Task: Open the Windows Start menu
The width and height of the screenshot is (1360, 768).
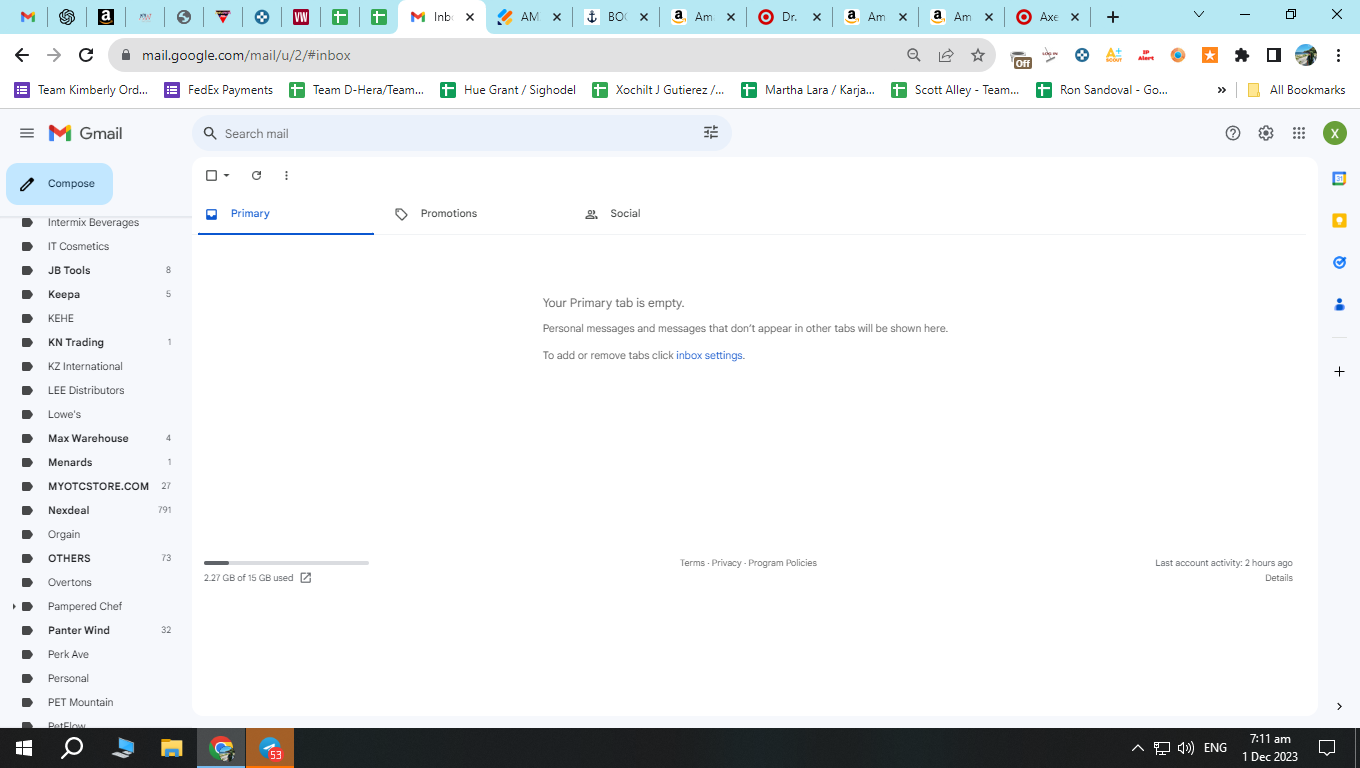Action: (x=23, y=748)
